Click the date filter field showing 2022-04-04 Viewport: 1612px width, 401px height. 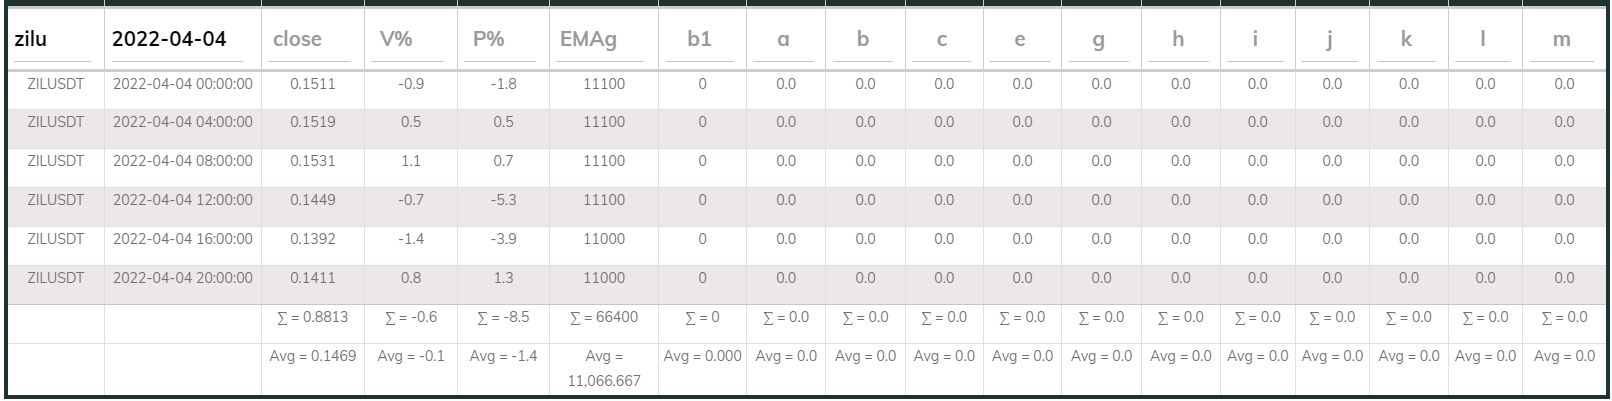pyautogui.click(x=182, y=40)
